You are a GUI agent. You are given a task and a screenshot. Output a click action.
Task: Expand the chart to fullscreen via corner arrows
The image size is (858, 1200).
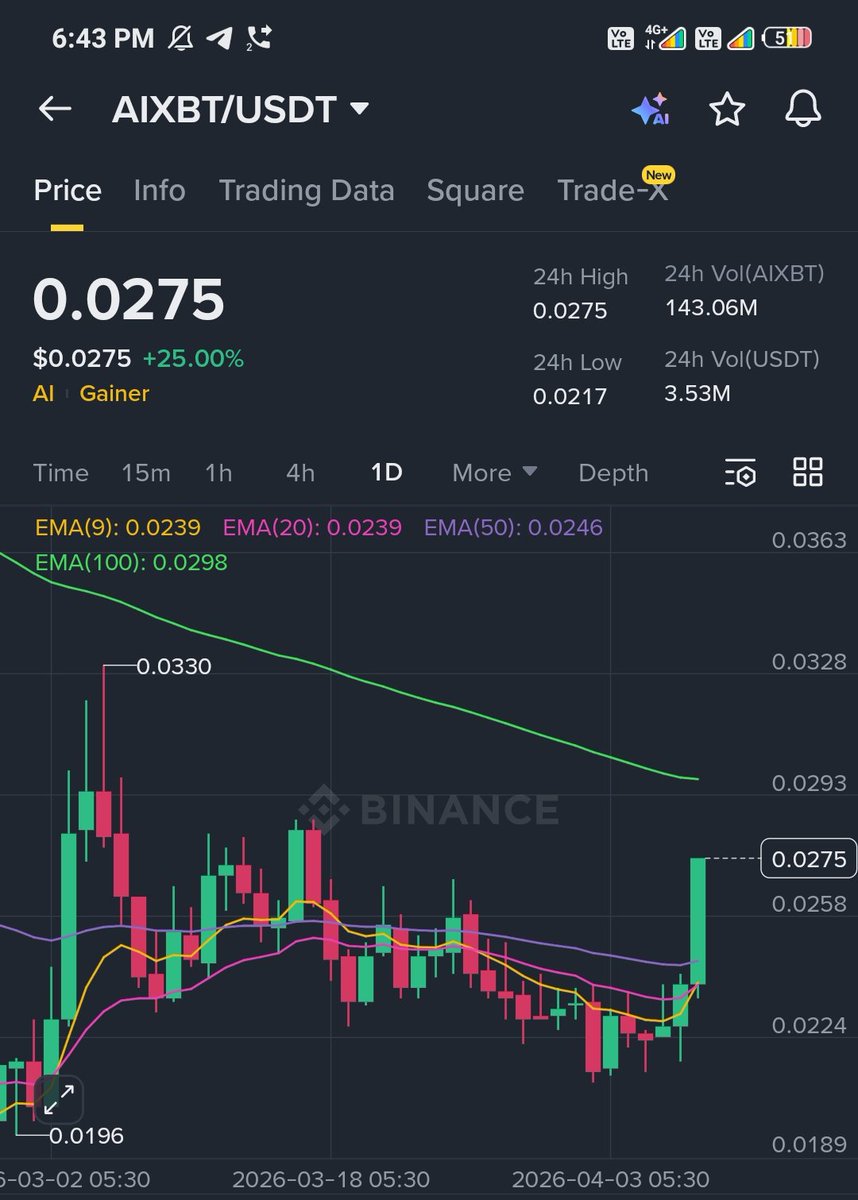pyautogui.click(x=58, y=1100)
